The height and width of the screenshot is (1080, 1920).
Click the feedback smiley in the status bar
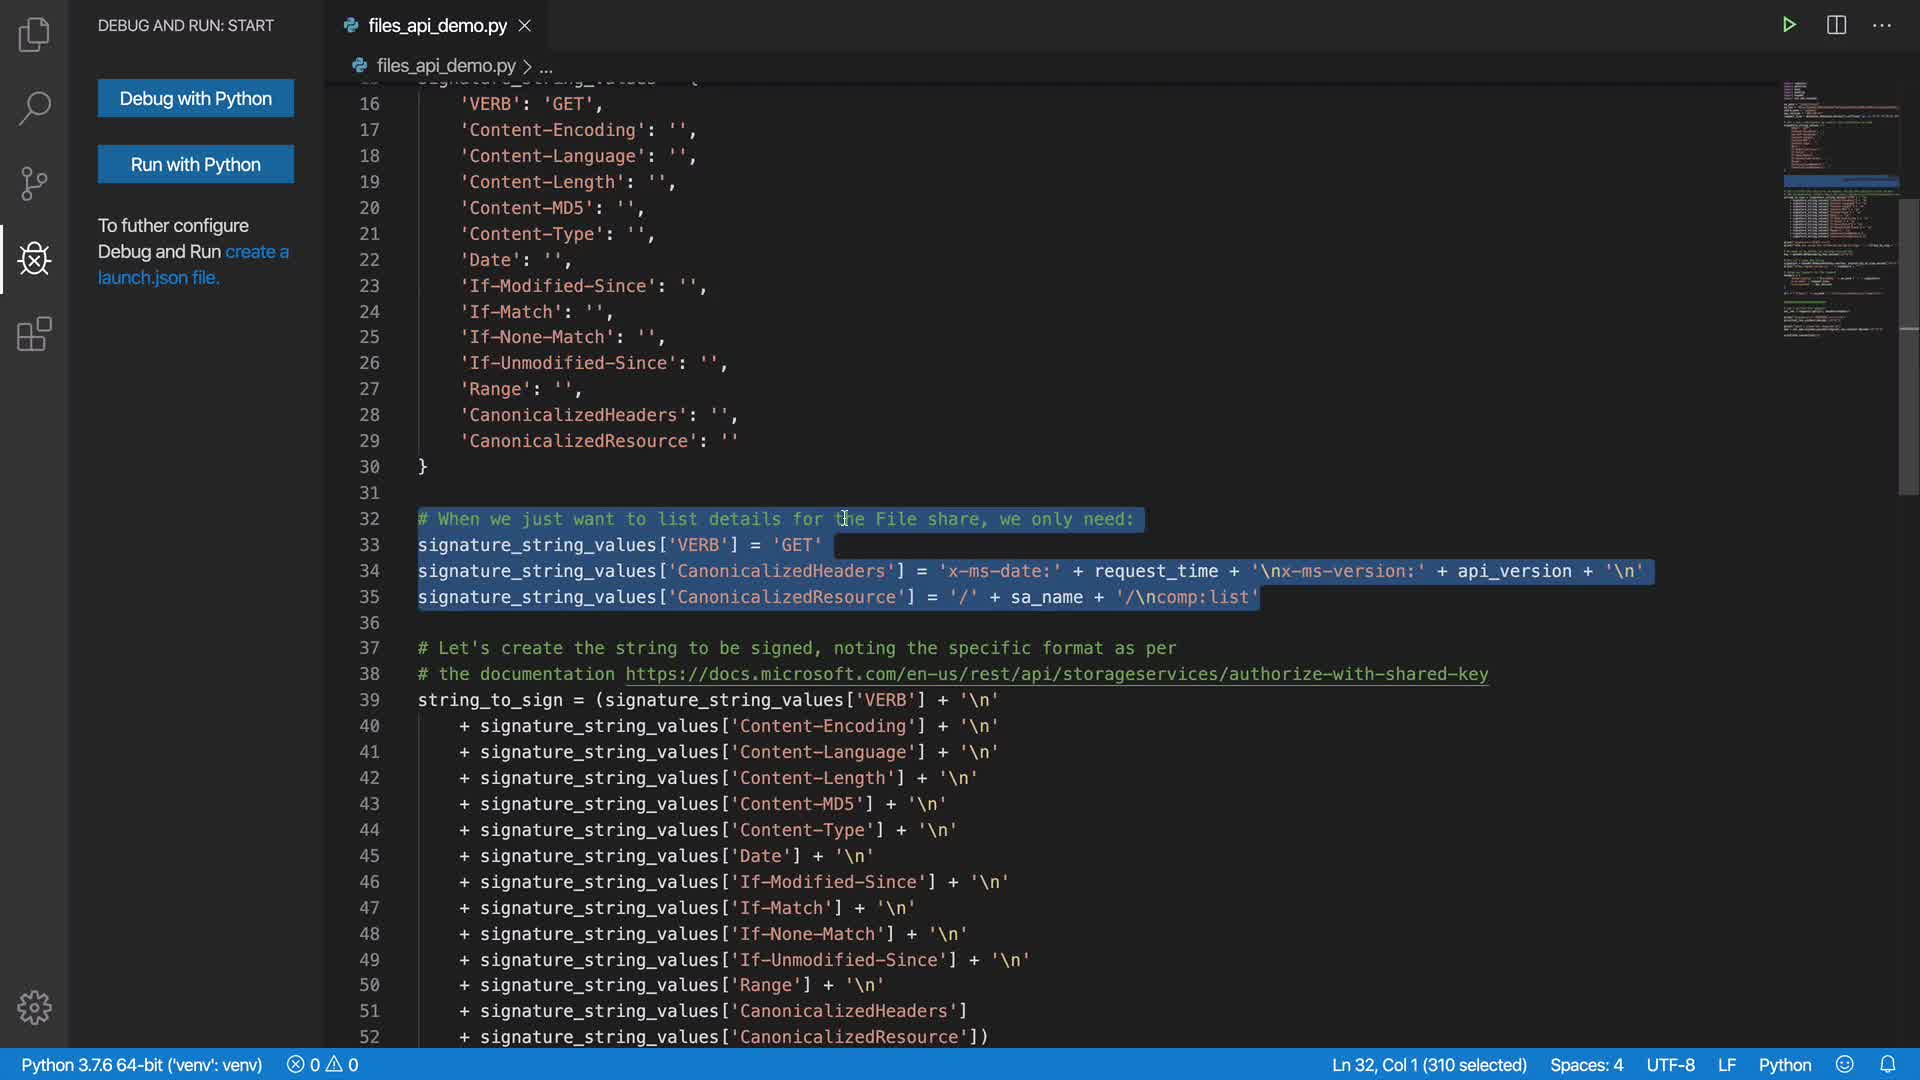click(1845, 1064)
